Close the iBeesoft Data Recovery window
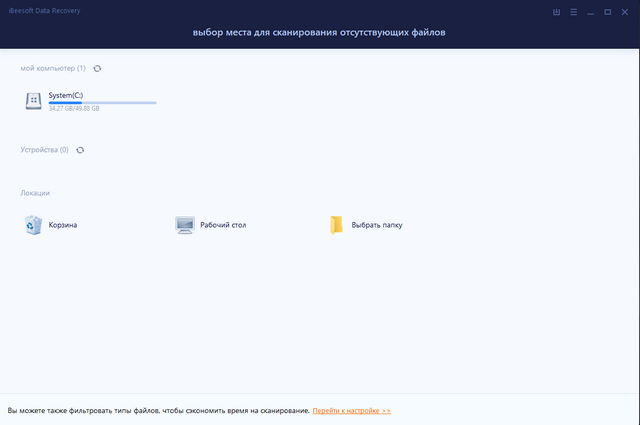The width and height of the screenshot is (640, 425). (x=625, y=12)
